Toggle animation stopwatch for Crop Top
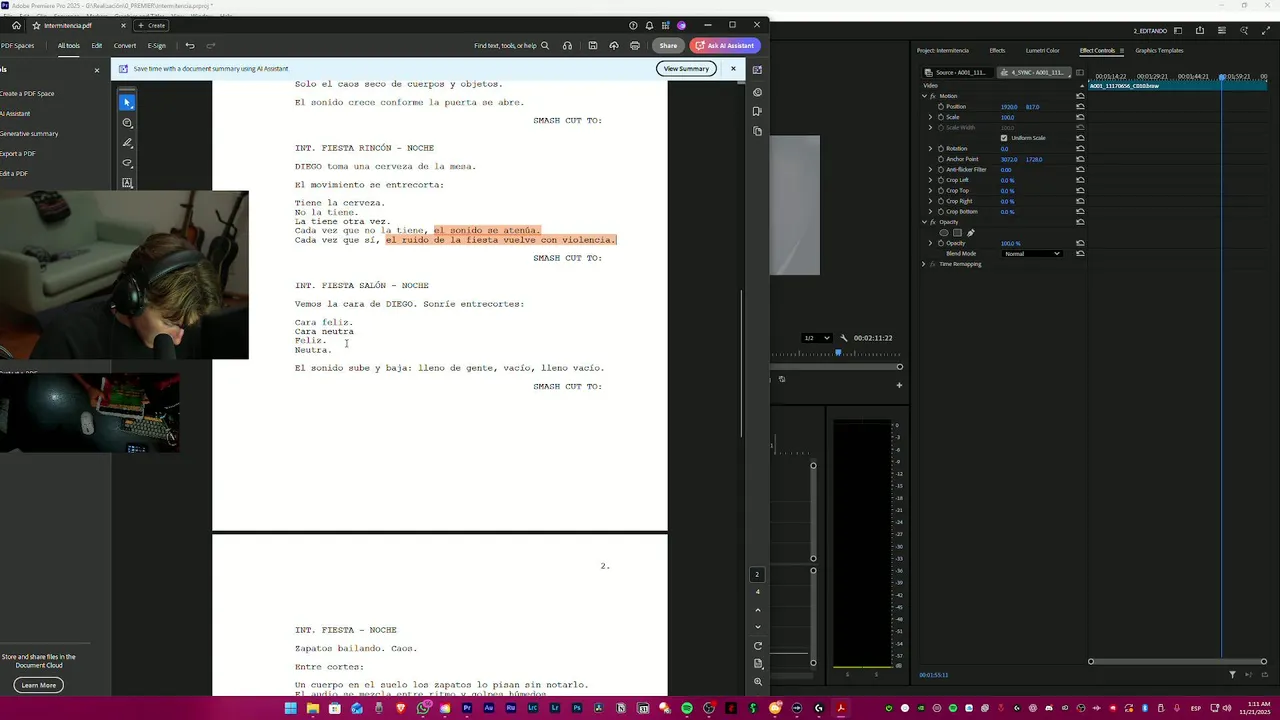 coord(941,190)
